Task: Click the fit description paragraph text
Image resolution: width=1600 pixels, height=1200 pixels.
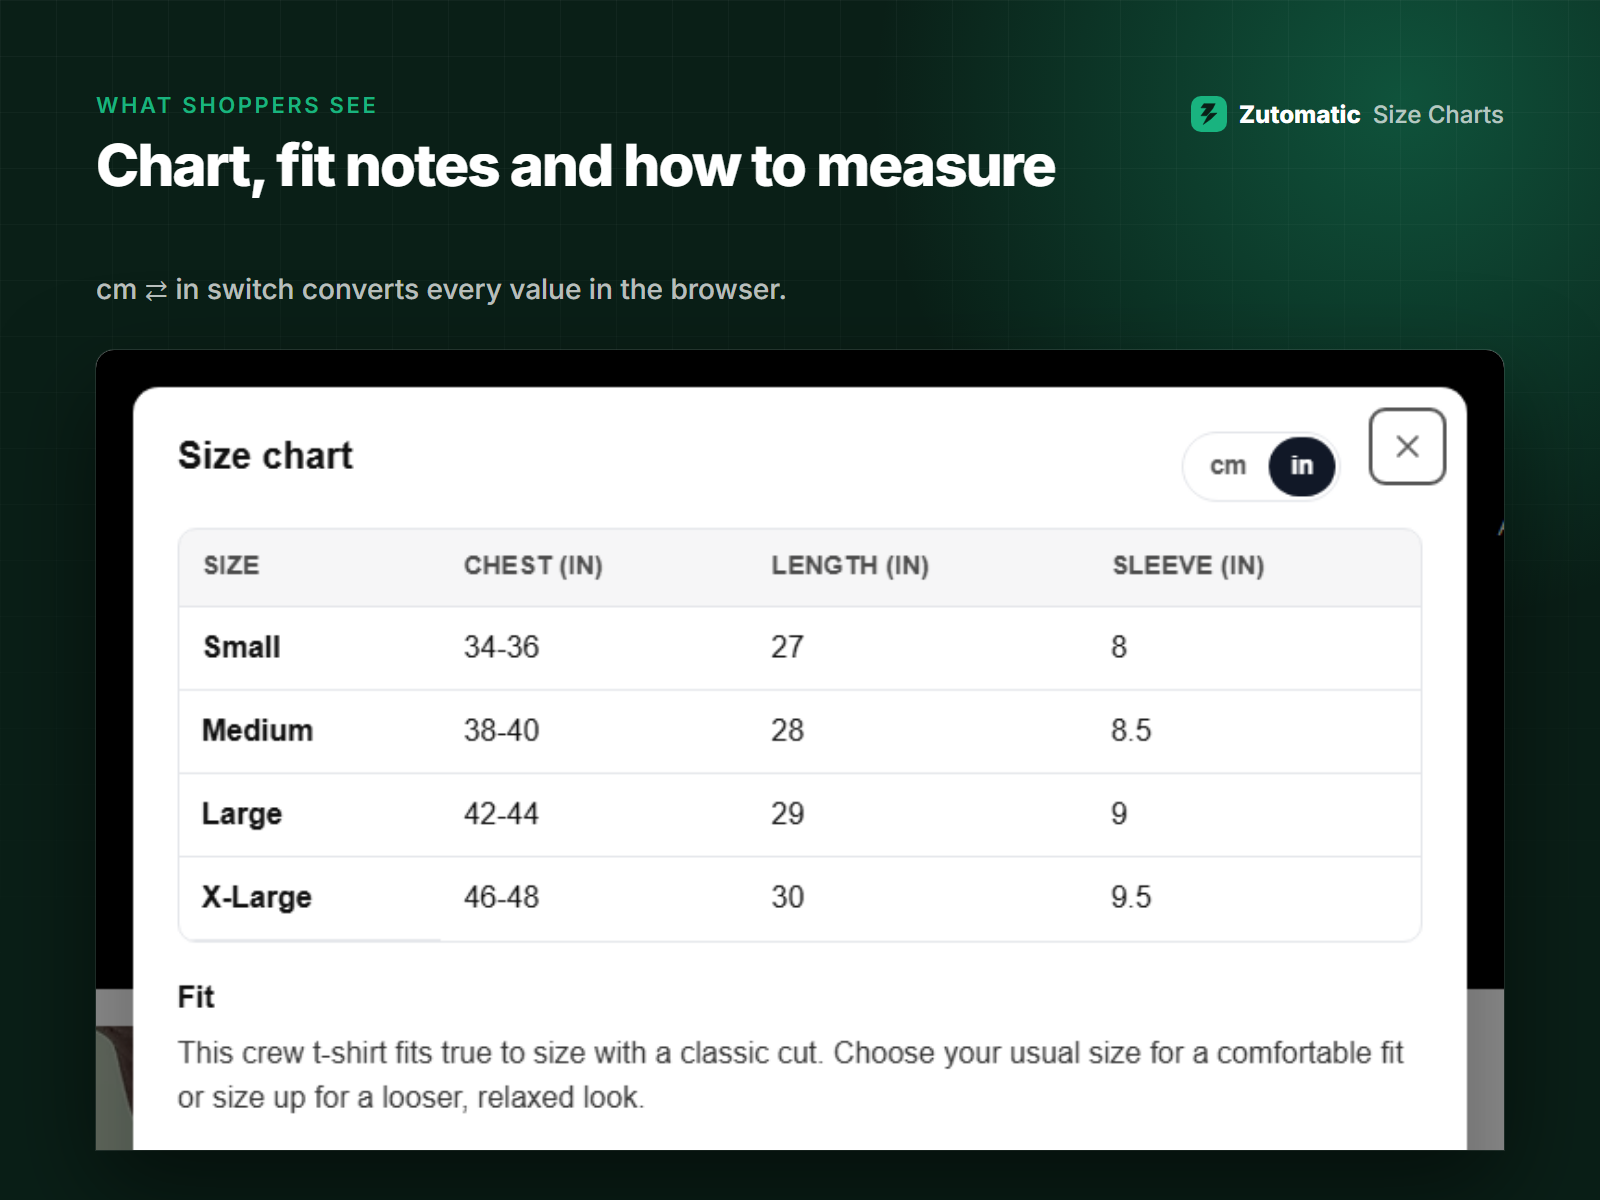Action: [x=790, y=1075]
